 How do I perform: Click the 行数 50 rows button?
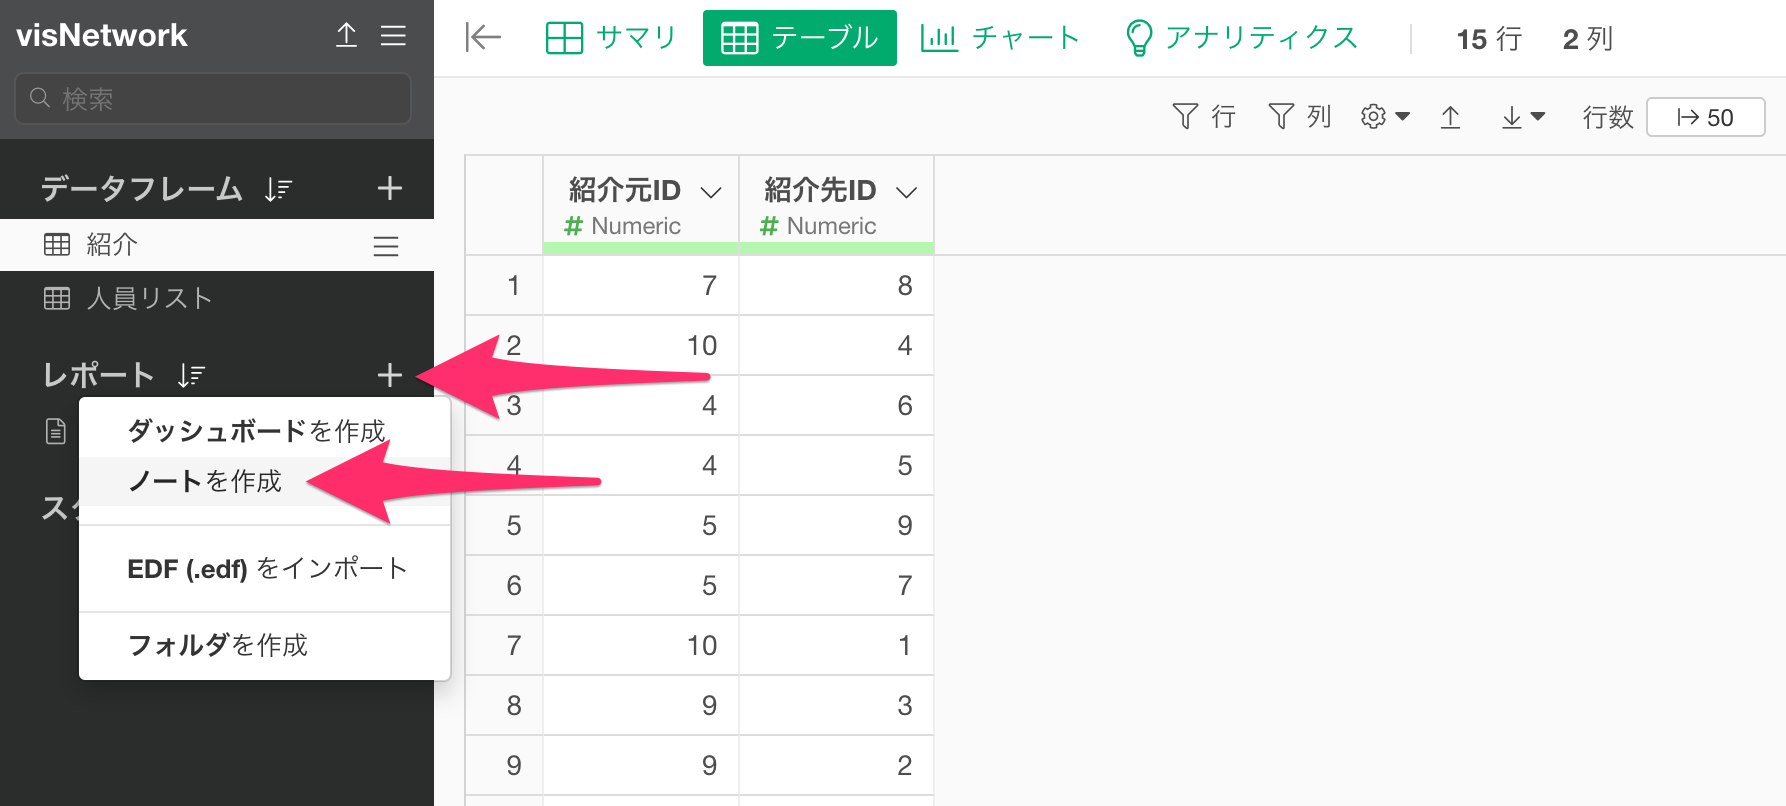click(1705, 117)
